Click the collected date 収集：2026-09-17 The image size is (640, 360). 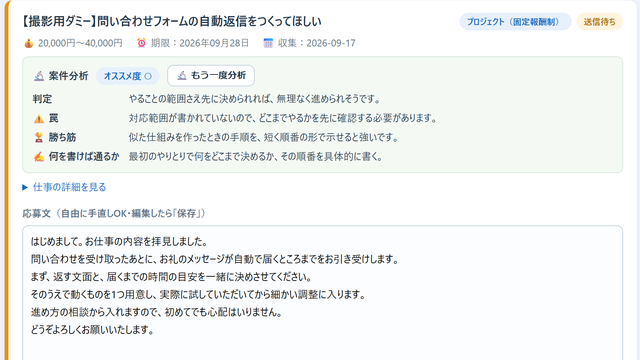(317, 43)
